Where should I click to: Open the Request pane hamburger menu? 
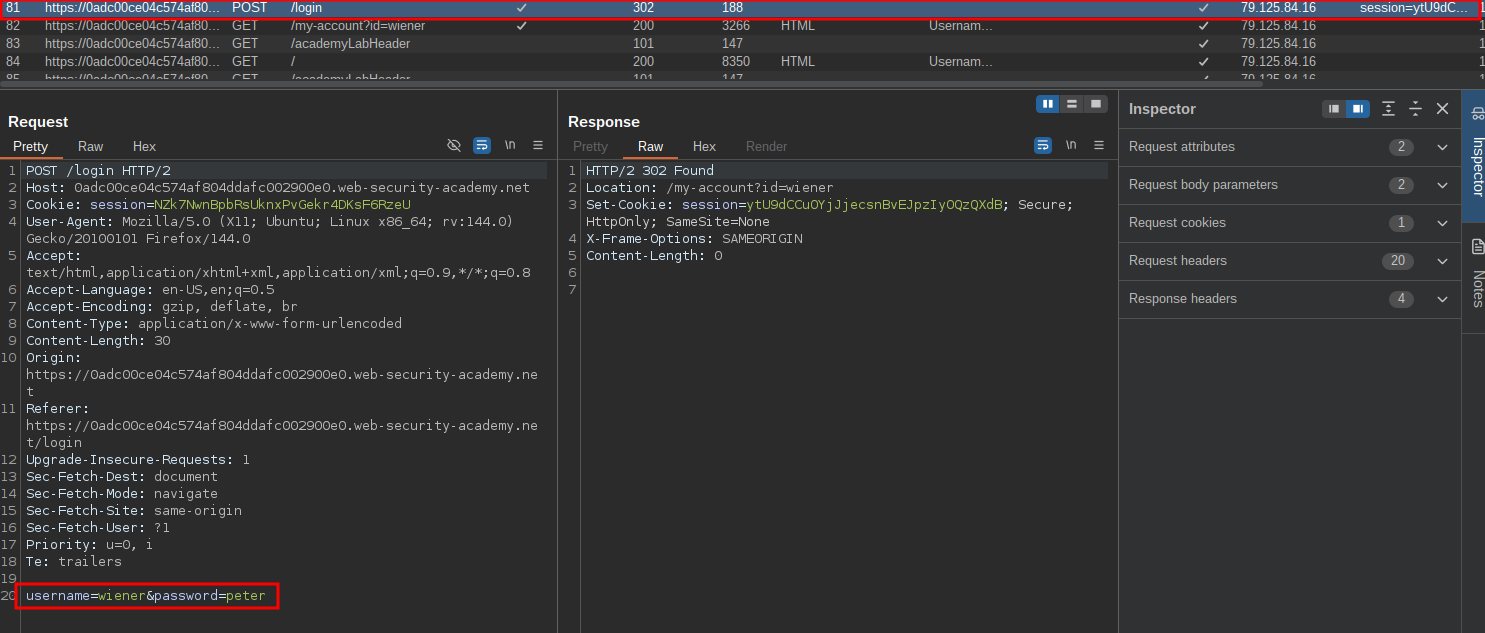tap(538, 146)
